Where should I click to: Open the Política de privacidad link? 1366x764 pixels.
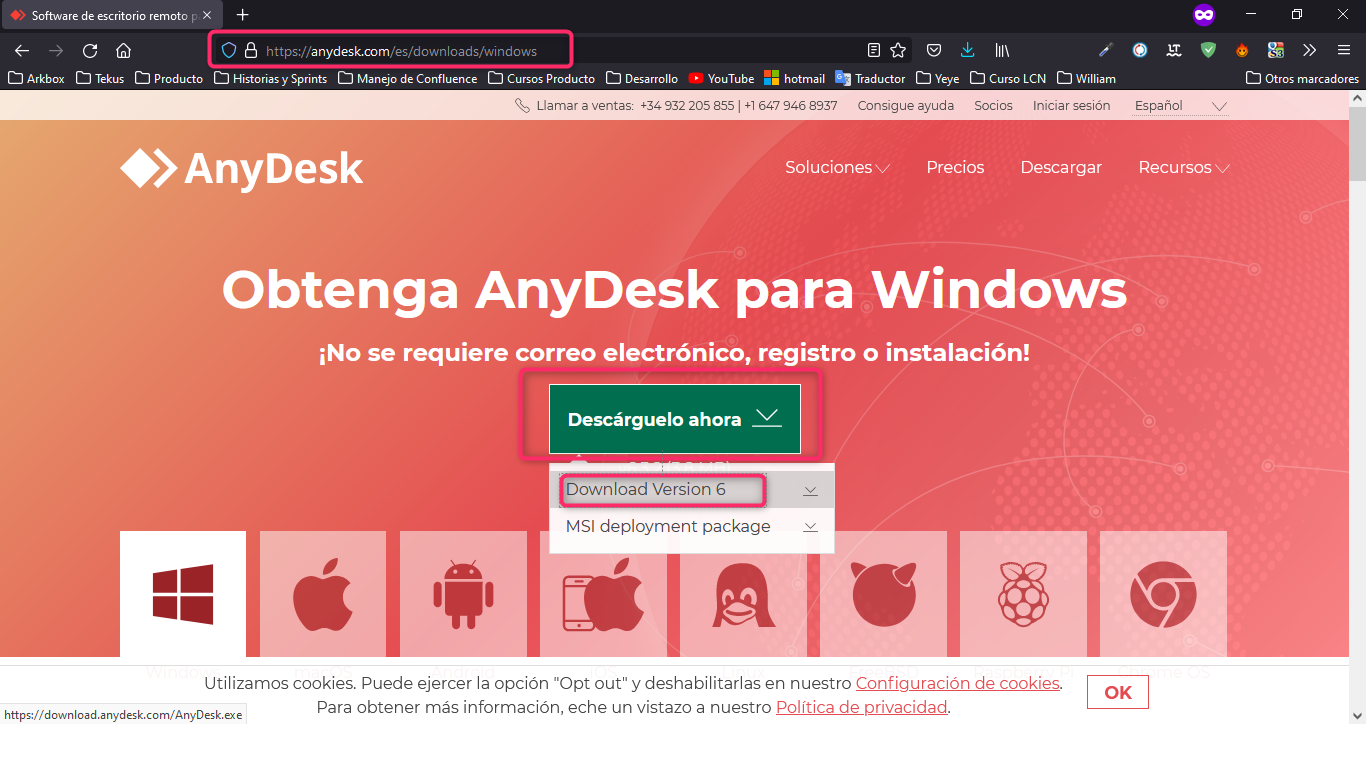pos(861,707)
